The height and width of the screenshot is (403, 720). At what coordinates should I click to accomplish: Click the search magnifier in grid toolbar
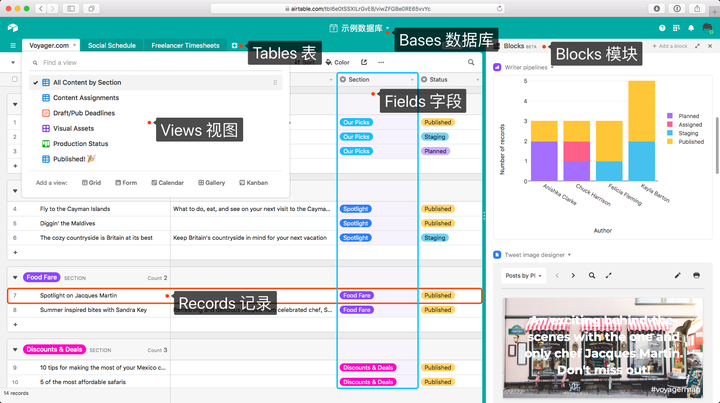471,62
